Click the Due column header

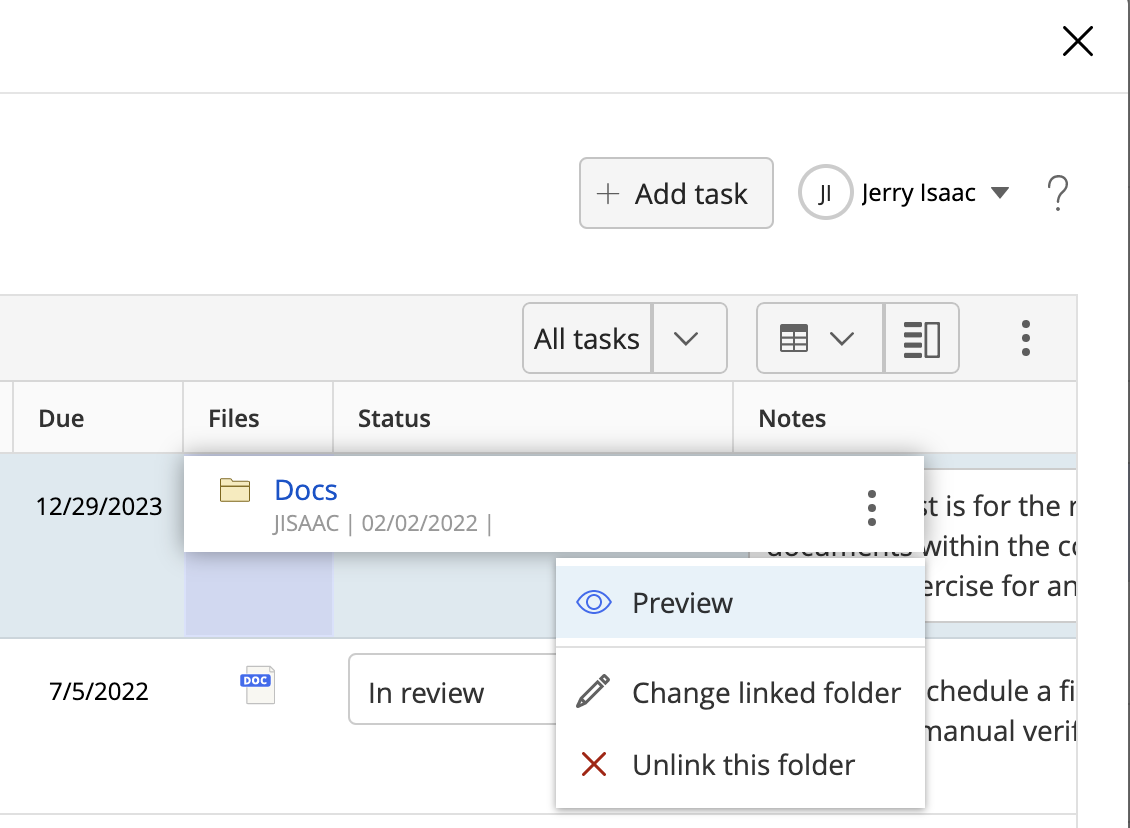[x=61, y=418]
